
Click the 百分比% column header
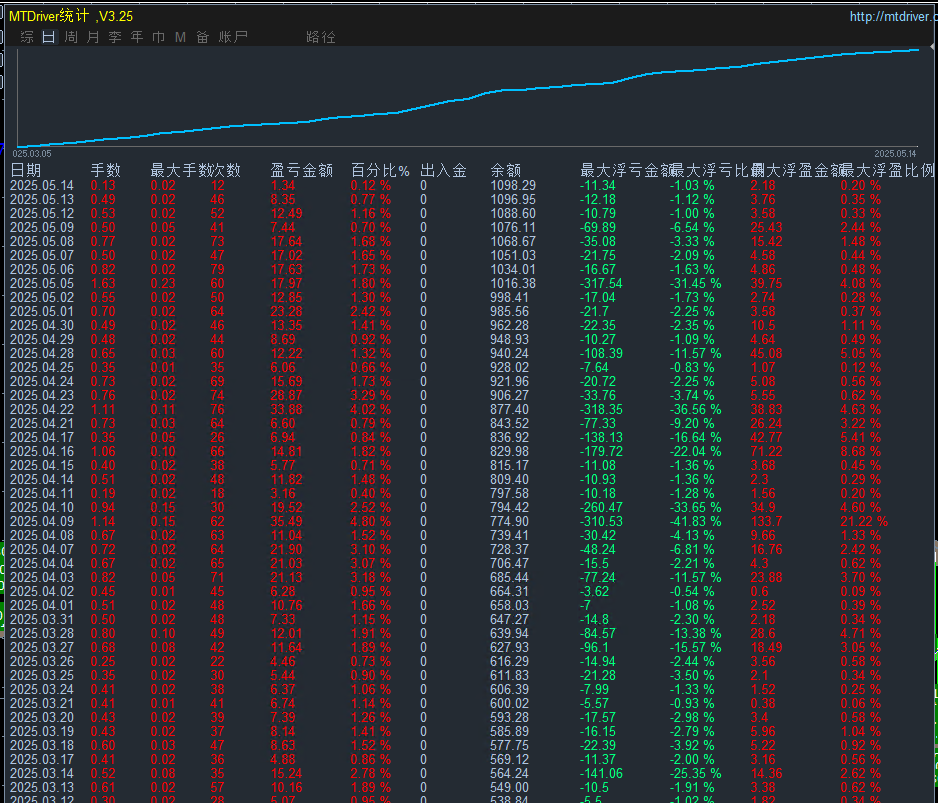(380, 171)
